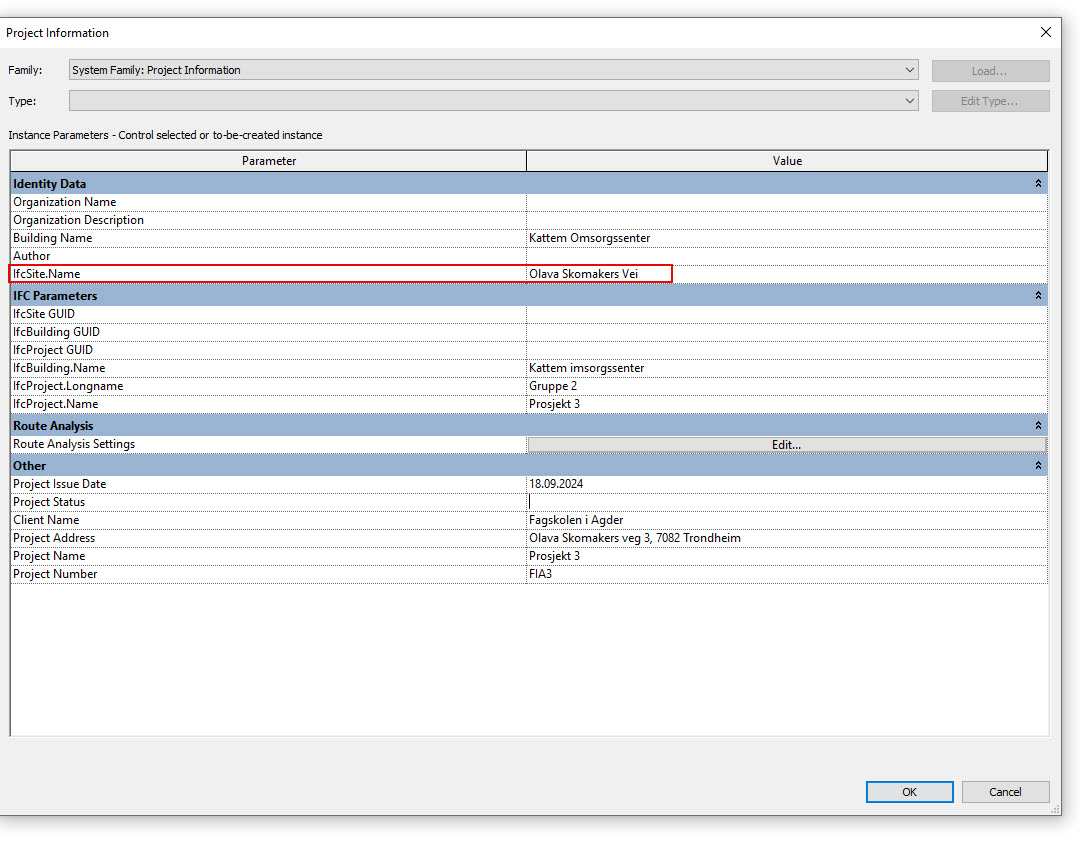Open the Type dropdown list

[x=909, y=101]
